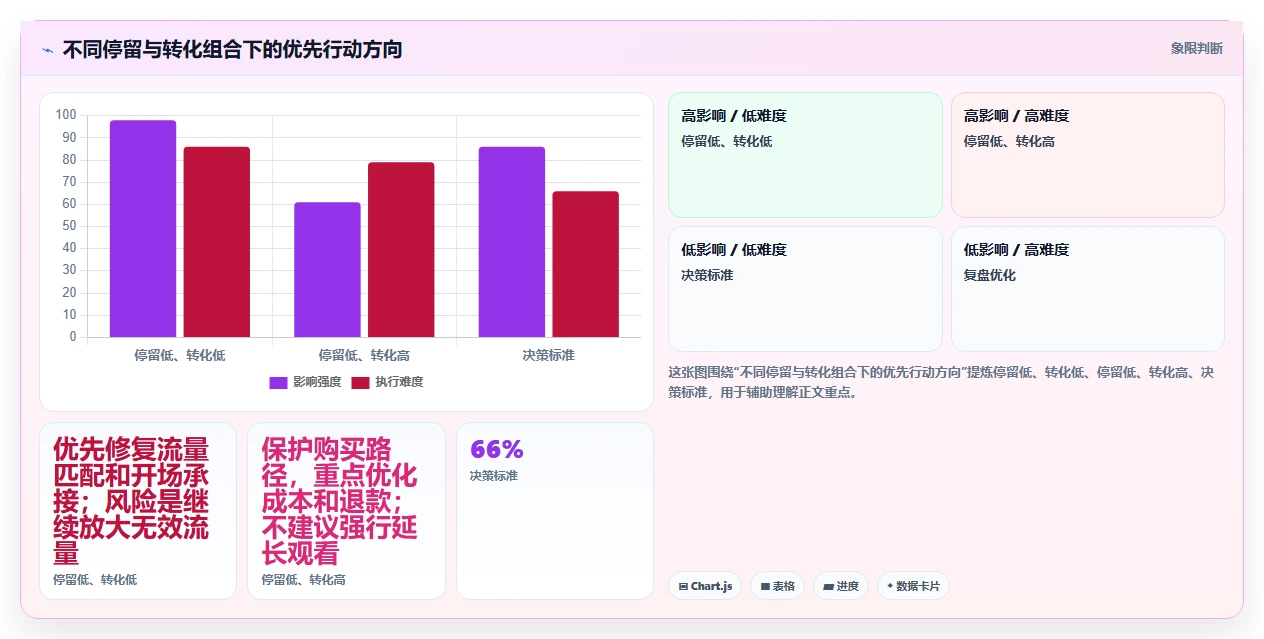Viewport: 1264px width, 639px height.
Task: Click 决策标准 in the 低影响 / 低难度 quadrant
Action: point(707,275)
